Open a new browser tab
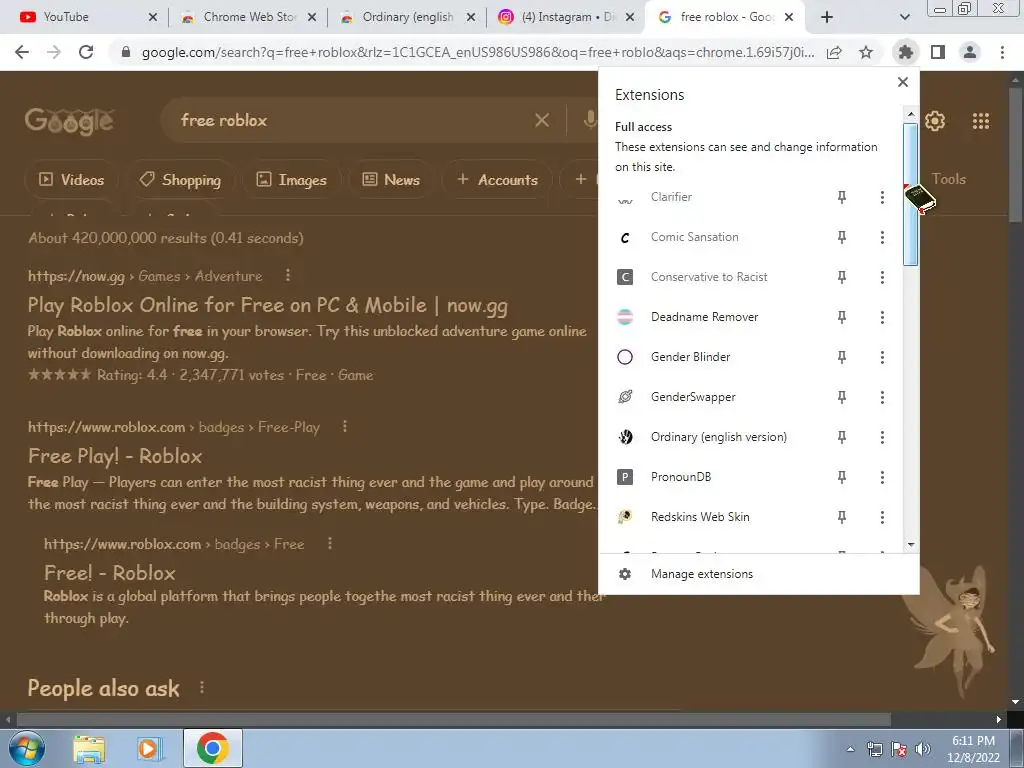The width and height of the screenshot is (1024, 768). [827, 17]
